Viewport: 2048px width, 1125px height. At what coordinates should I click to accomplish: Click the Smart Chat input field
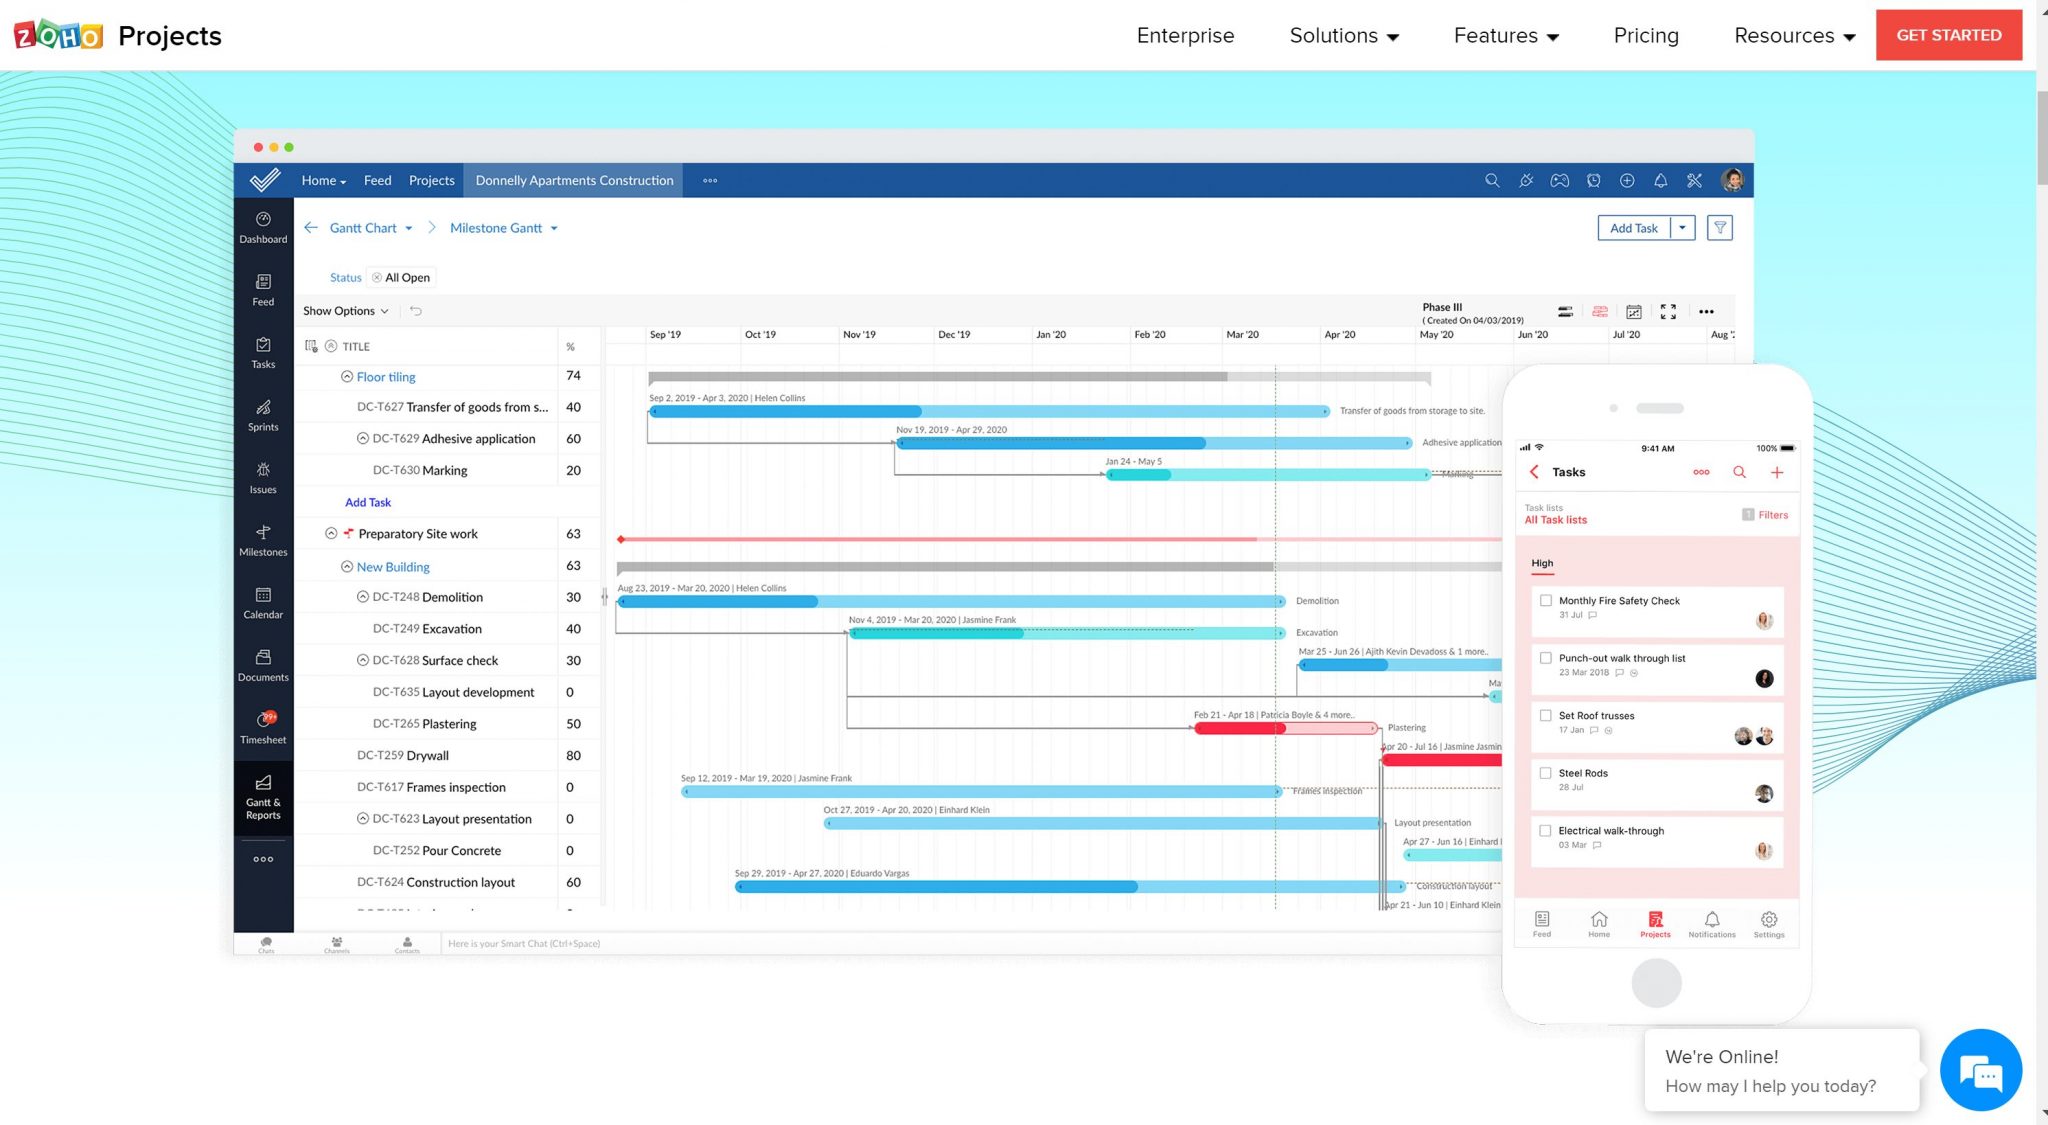coord(970,944)
